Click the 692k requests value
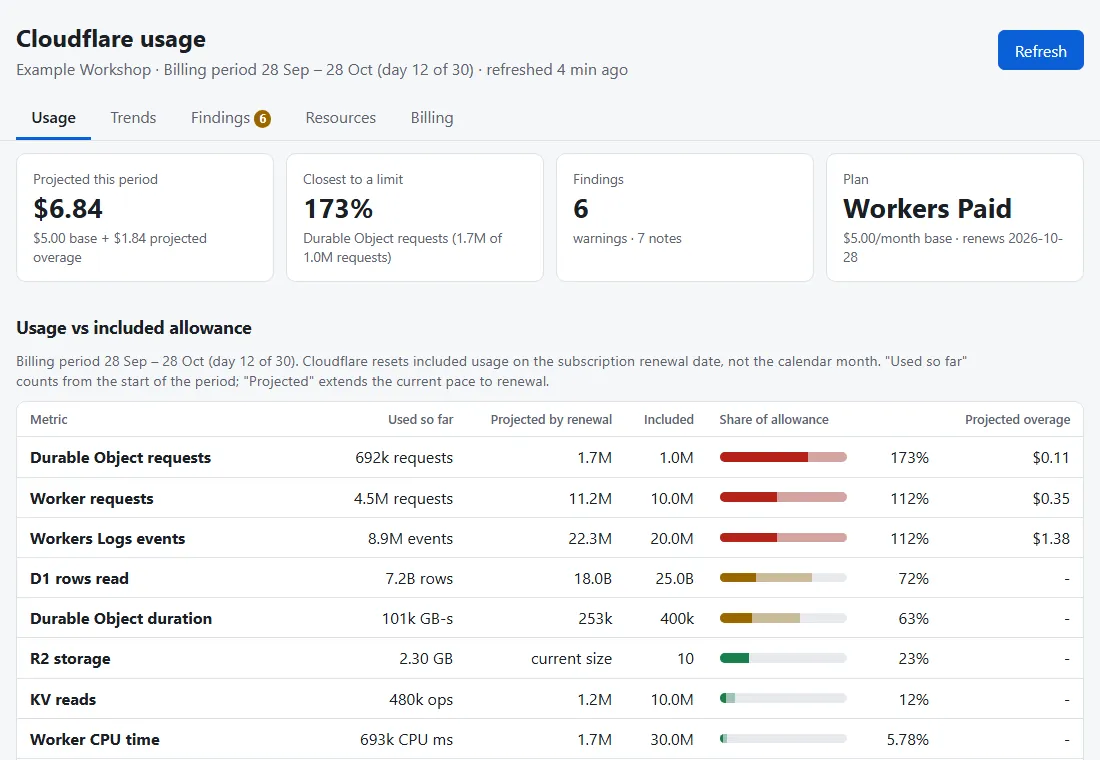The width and height of the screenshot is (1100, 760). 404,458
